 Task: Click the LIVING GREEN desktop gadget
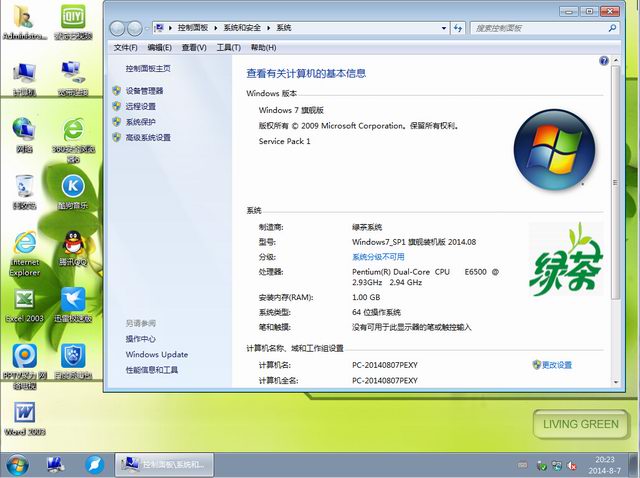581,424
